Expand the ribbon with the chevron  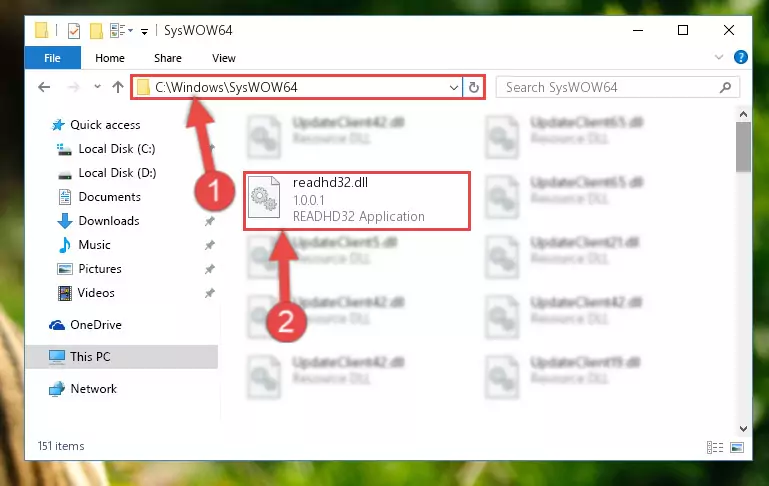[718, 57]
